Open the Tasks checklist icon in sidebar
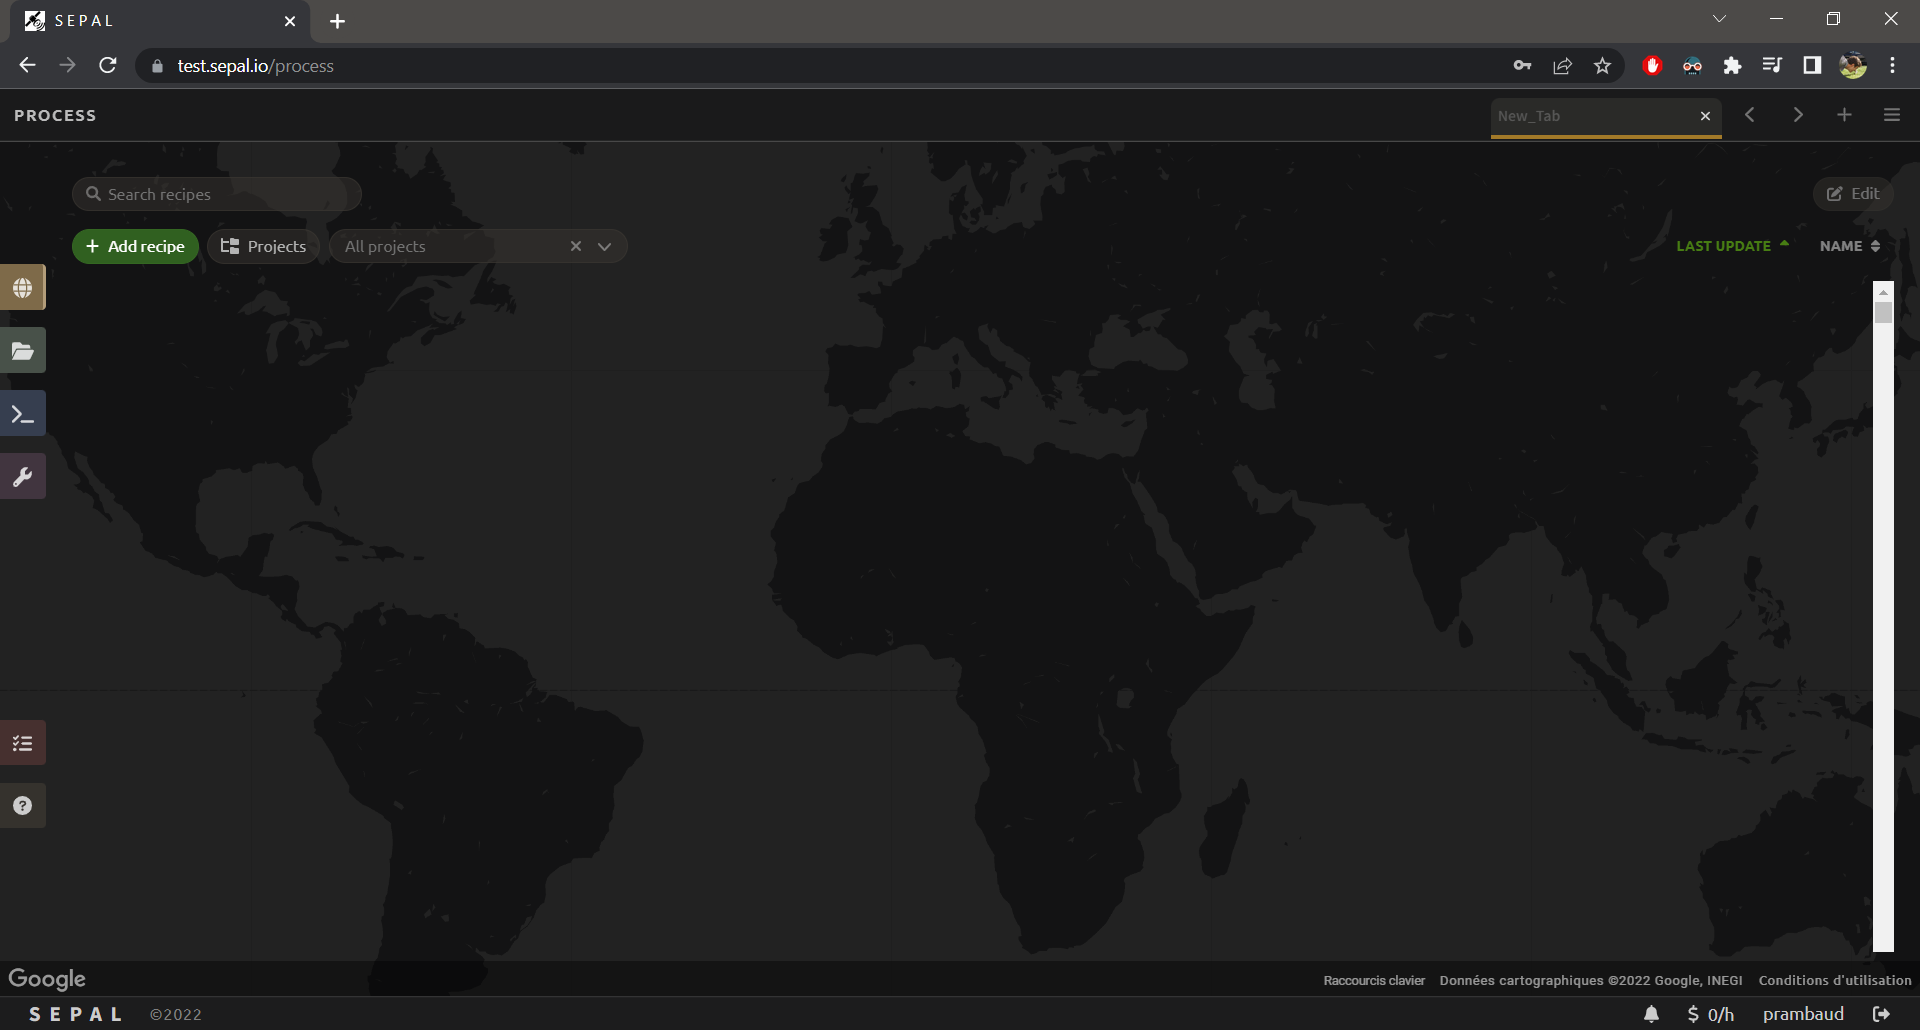 (x=22, y=743)
